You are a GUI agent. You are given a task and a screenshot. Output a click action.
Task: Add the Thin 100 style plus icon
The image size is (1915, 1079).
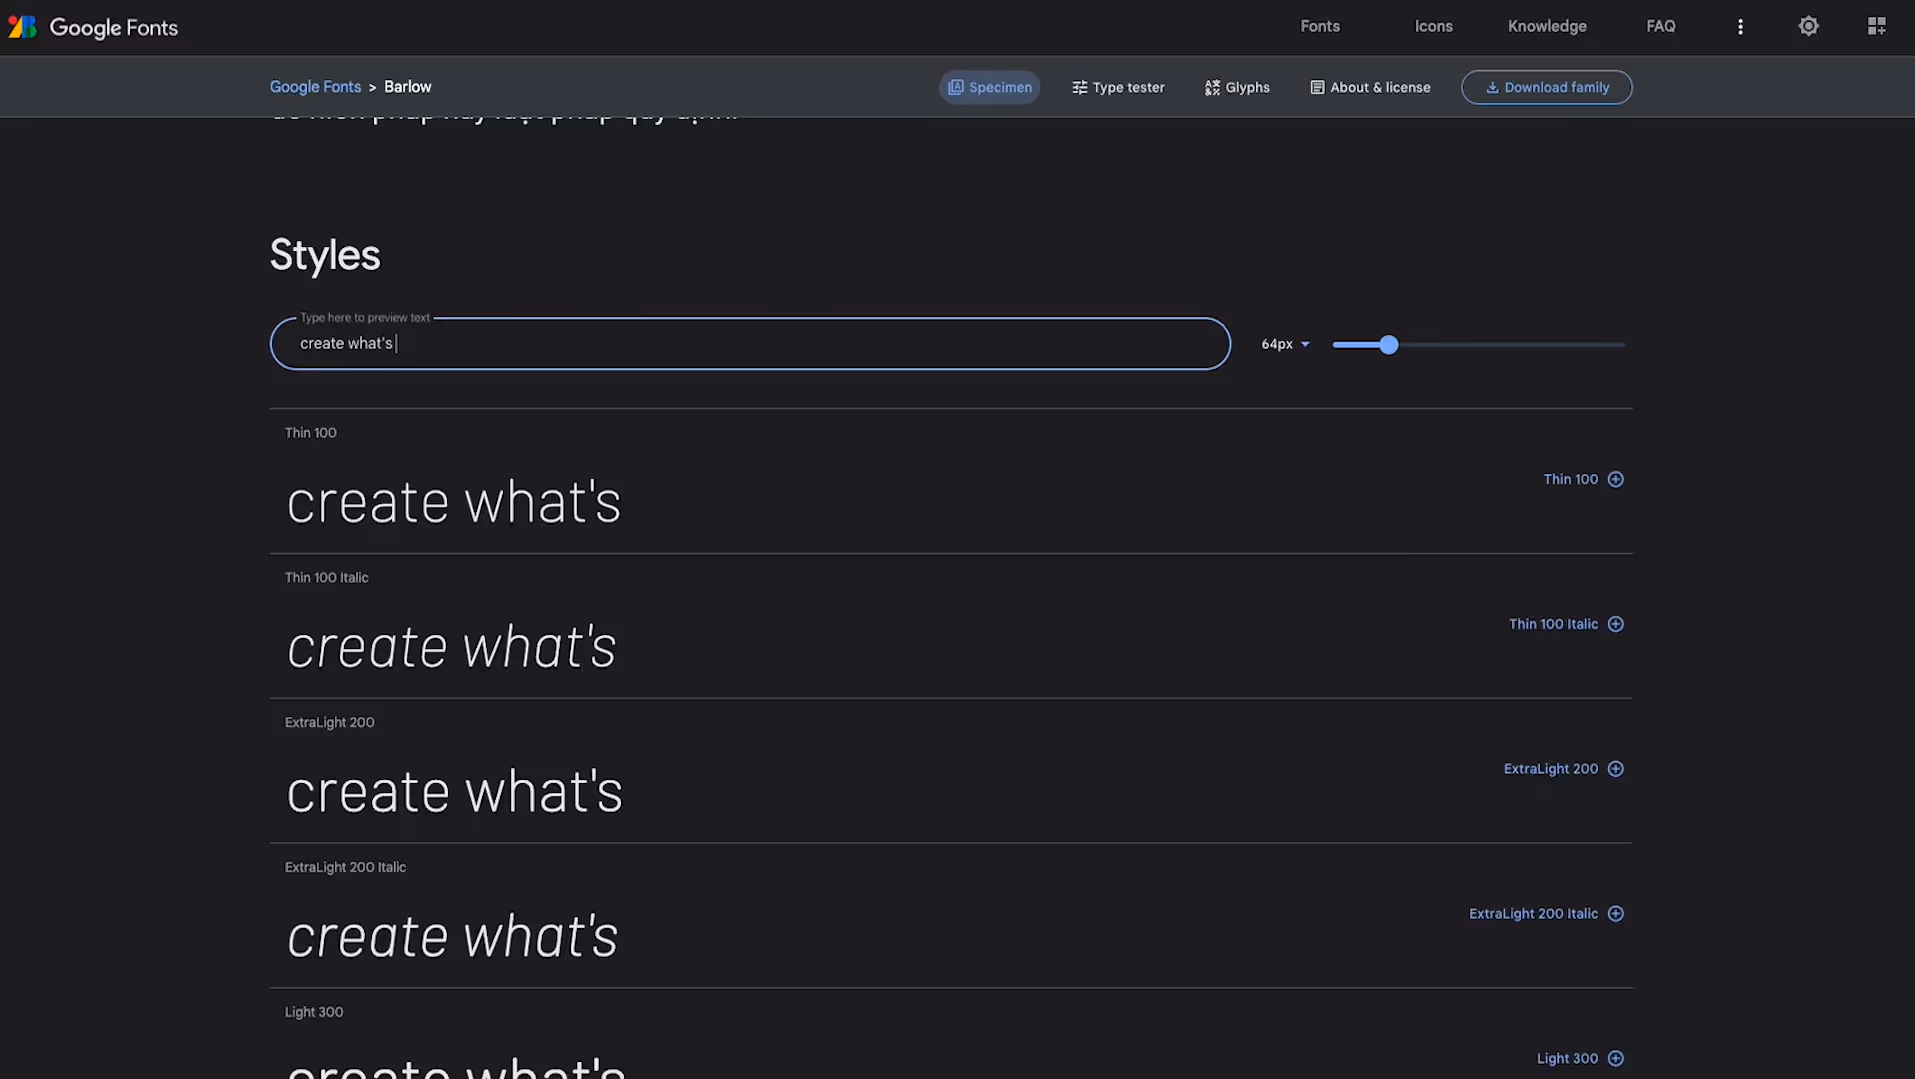click(x=1615, y=480)
